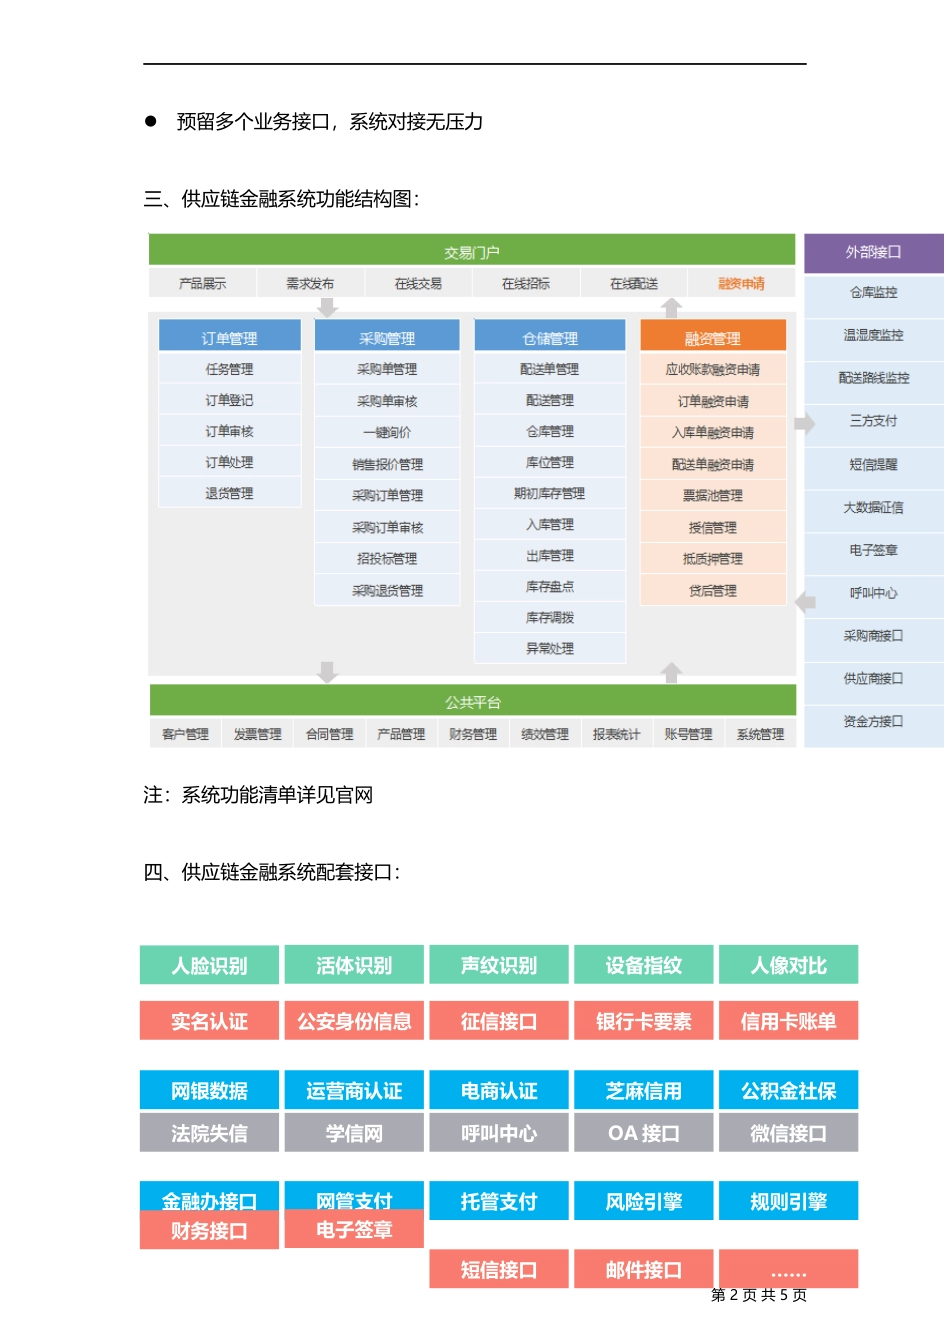Click the 发票管理 cell
Viewport: 950px width, 1344px height.
pyautogui.click(x=258, y=733)
